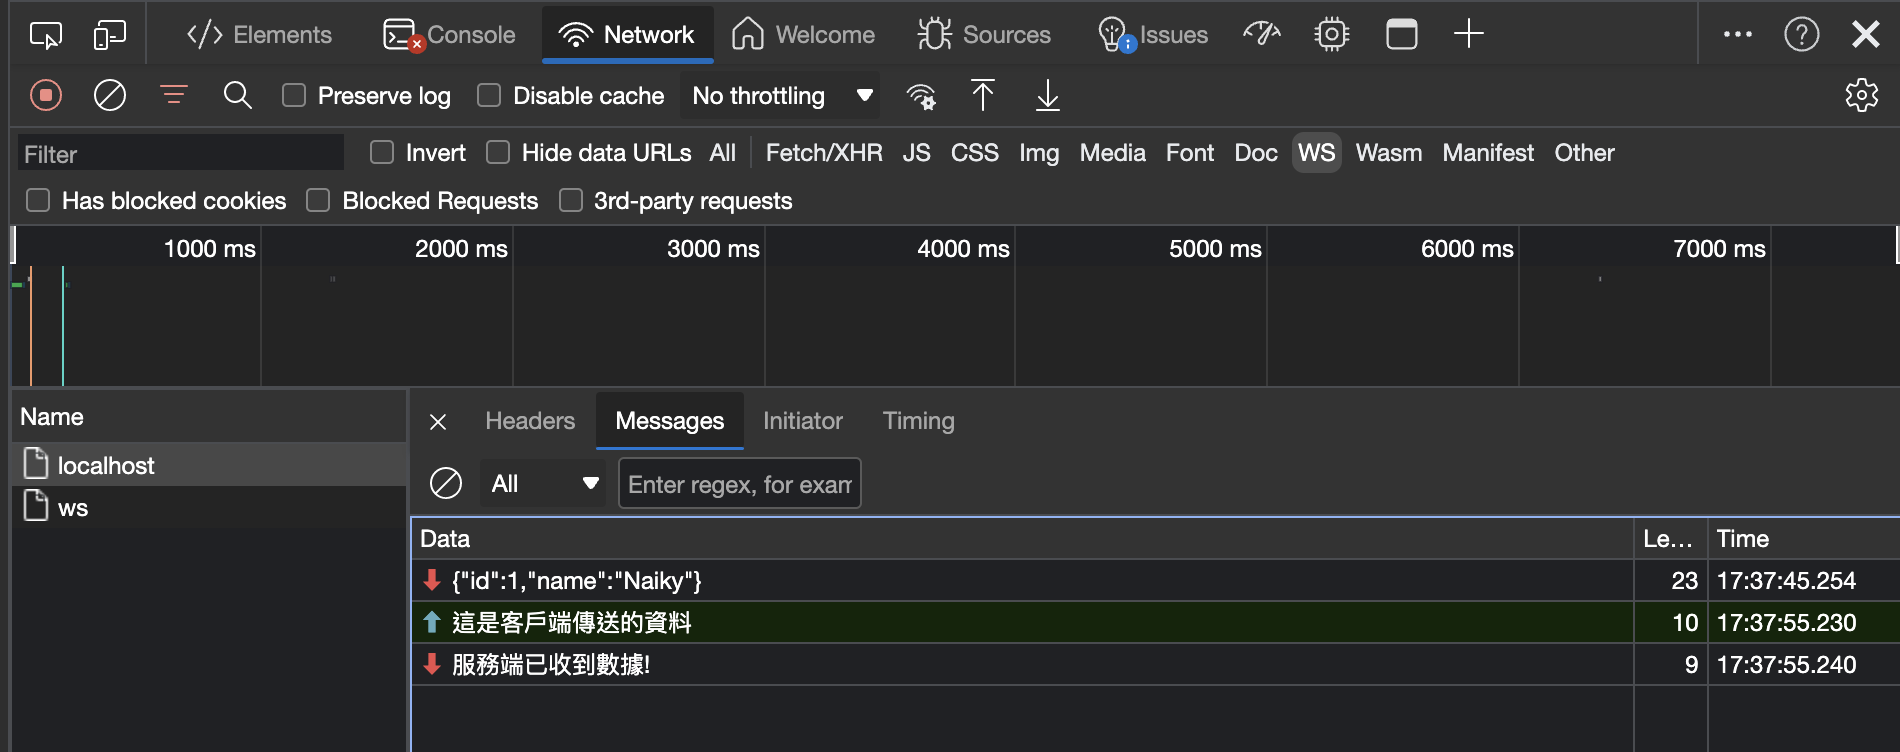Filter requests by Fetch/XHR type
Viewport: 1900px width, 752px height.
(x=823, y=153)
